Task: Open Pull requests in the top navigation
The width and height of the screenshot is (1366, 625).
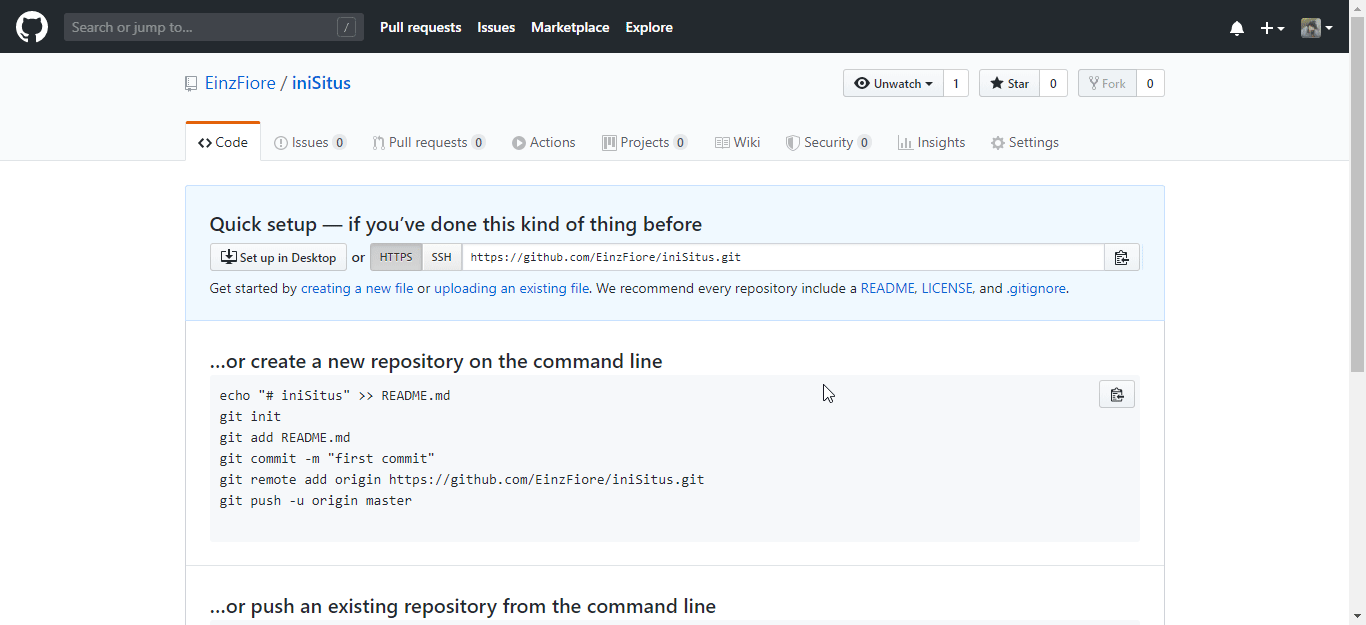Action: (x=420, y=27)
